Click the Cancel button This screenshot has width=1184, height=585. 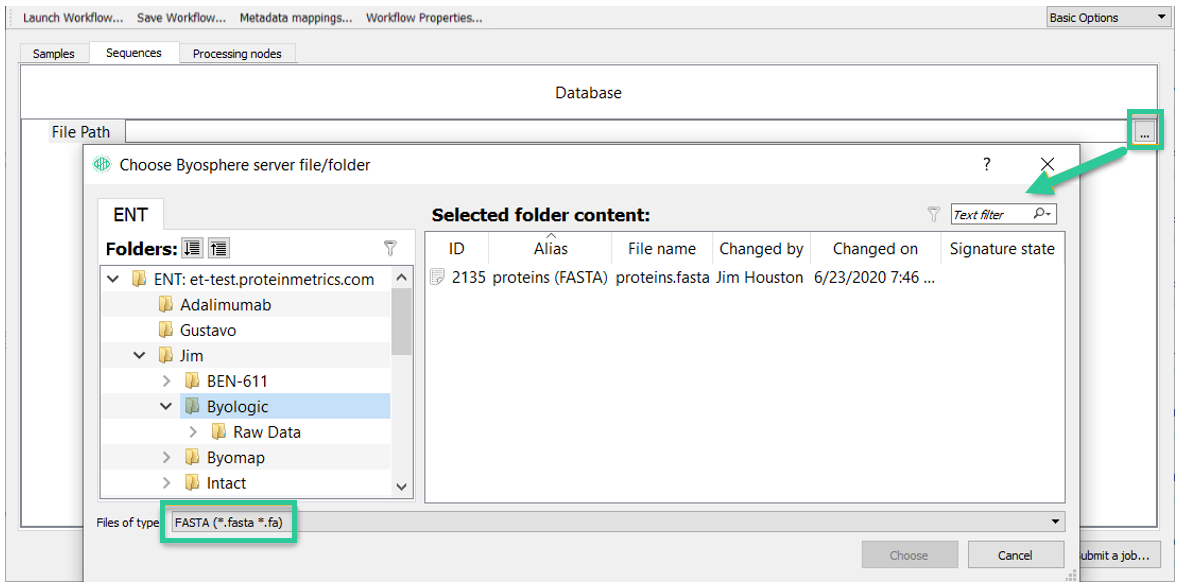point(1016,555)
